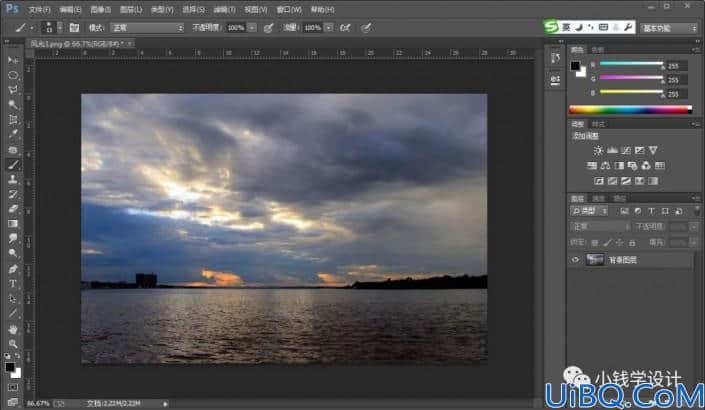Image resolution: width=705 pixels, height=410 pixels.
Task: Select the Hand tool
Action: 13,330
